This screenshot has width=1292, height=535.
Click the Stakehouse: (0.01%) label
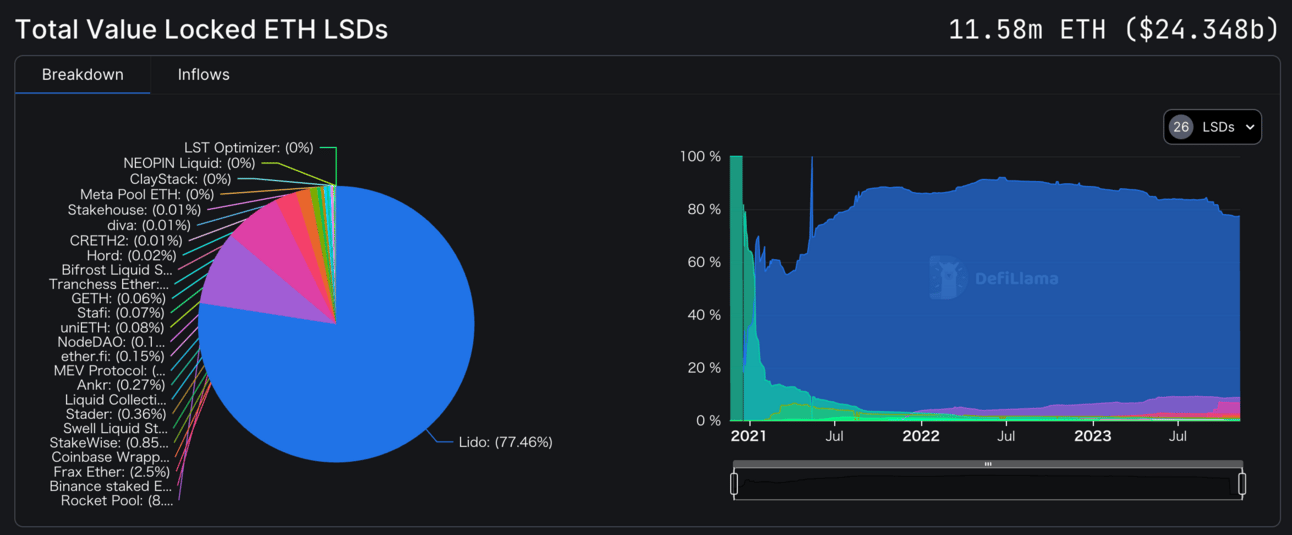pyautogui.click(x=134, y=210)
